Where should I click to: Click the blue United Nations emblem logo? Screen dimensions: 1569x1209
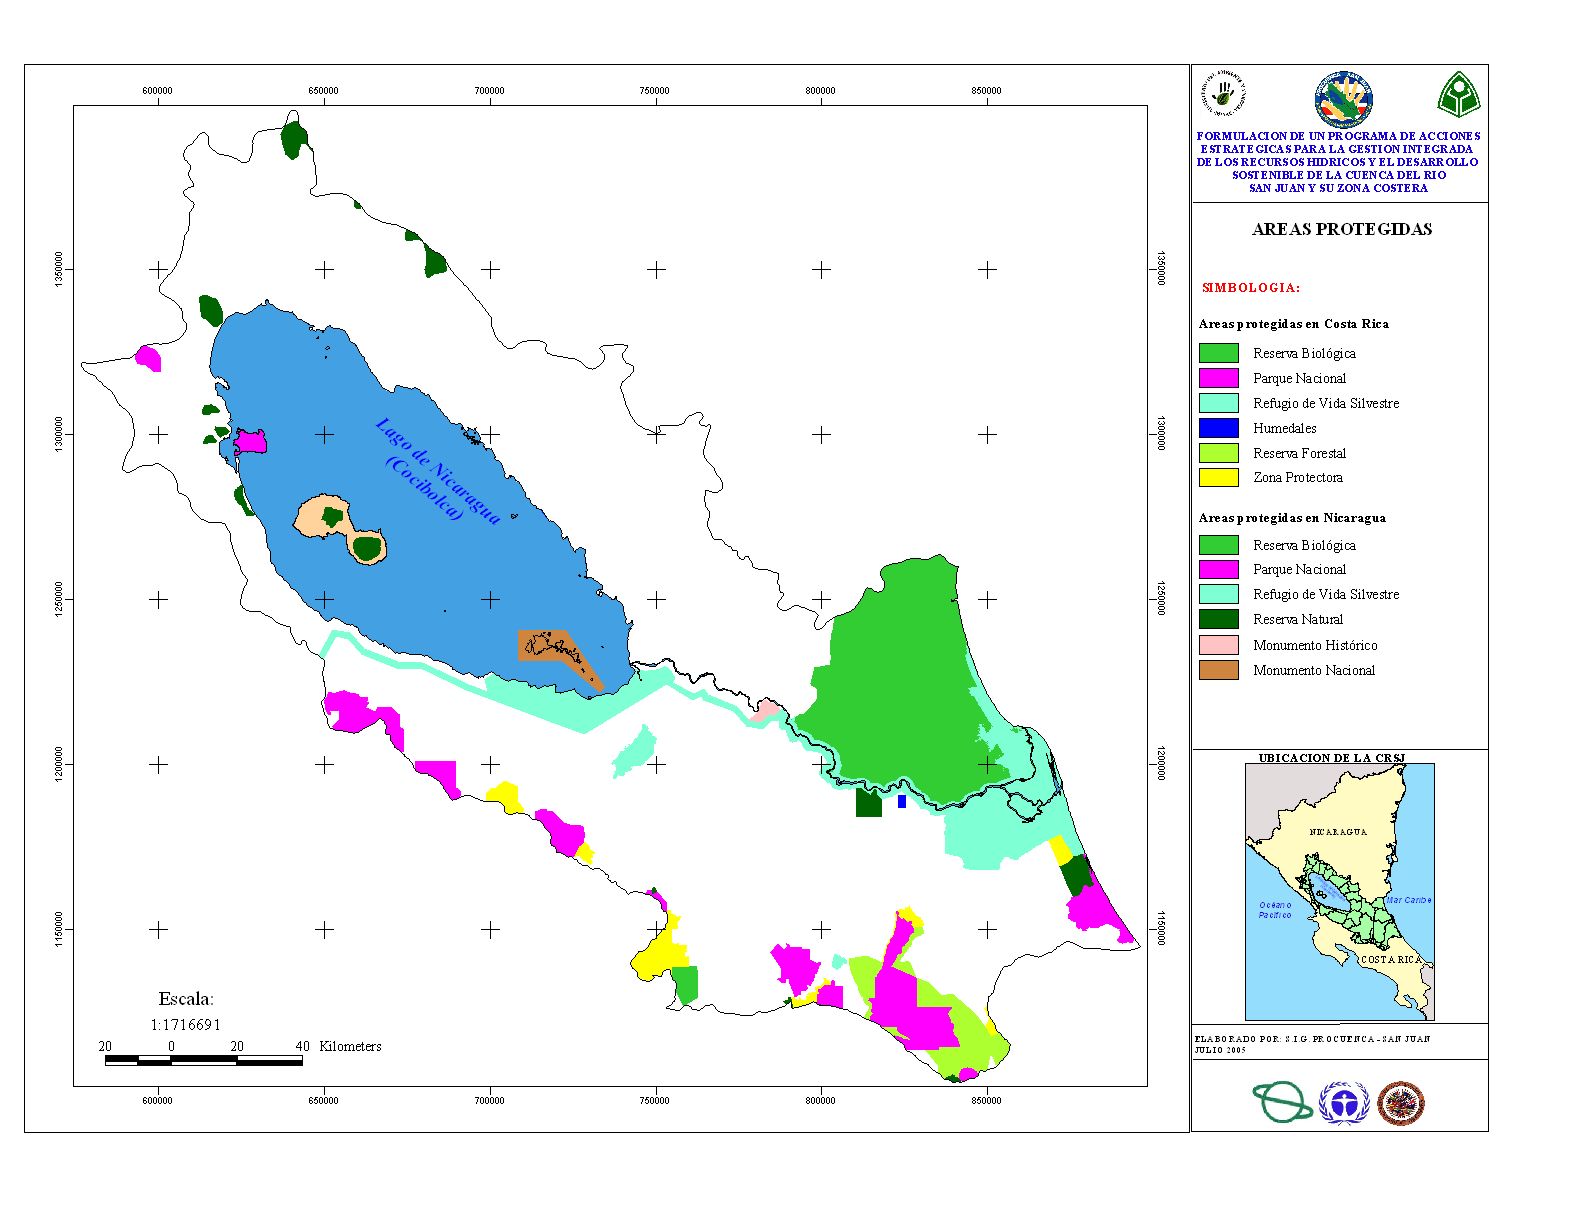tap(1343, 1104)
